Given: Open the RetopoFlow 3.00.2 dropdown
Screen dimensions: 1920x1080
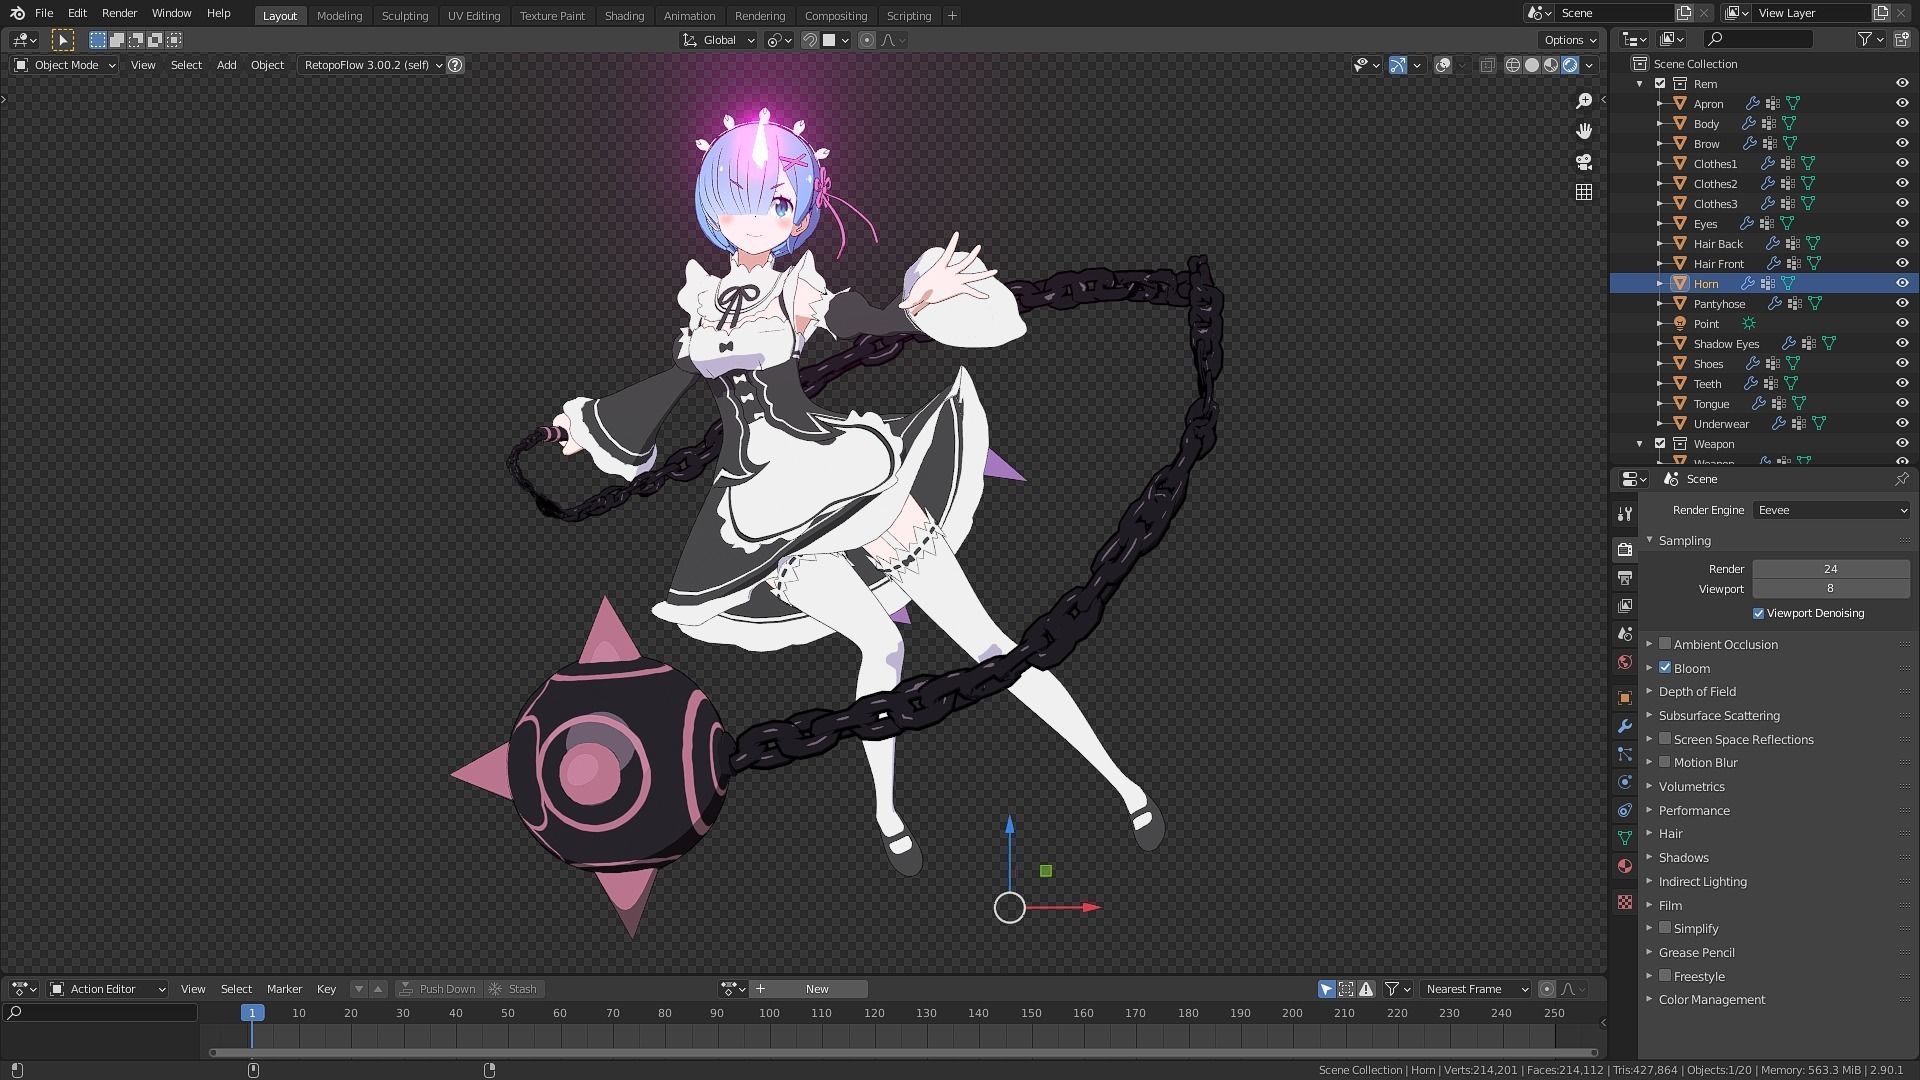Looking at the screenshot, I should [x=372, y=65].
